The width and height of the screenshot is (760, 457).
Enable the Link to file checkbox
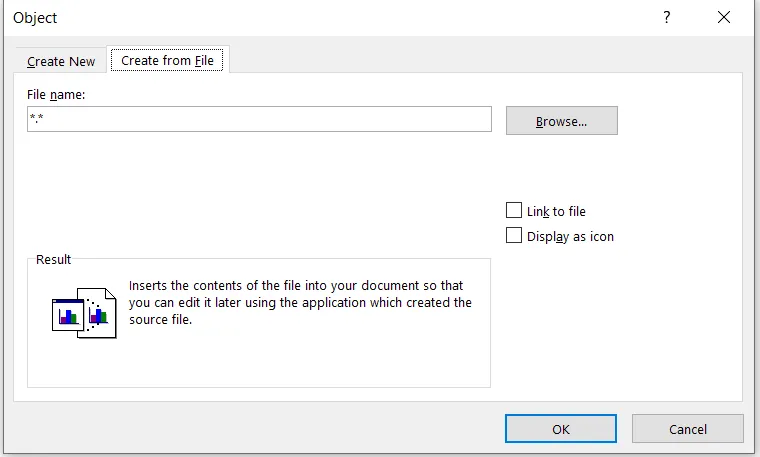(x=514, y=211)
